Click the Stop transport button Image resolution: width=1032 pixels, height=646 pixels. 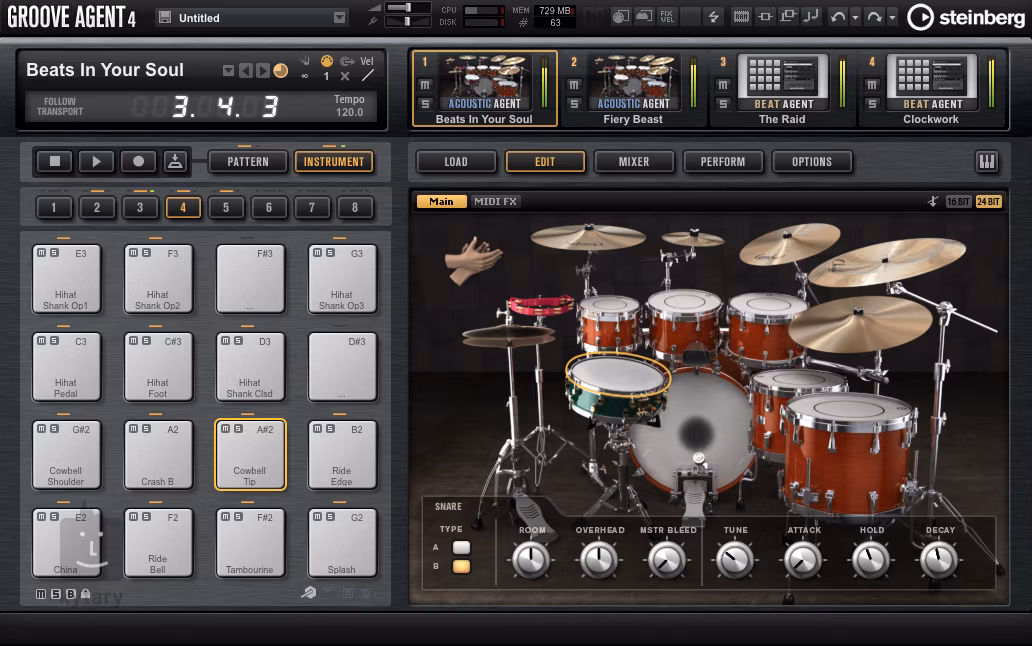pyautogui.click(x=55, y=161)
